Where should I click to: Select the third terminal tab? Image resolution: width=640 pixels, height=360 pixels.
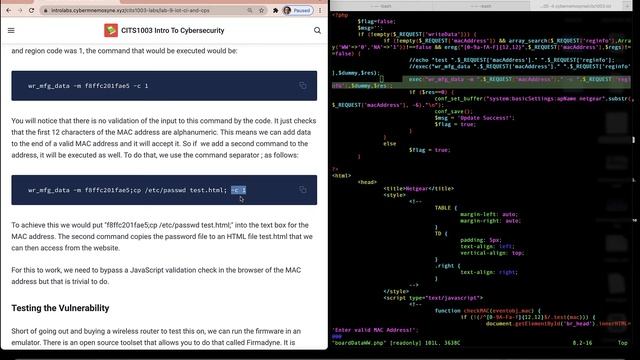pos(576,6)
